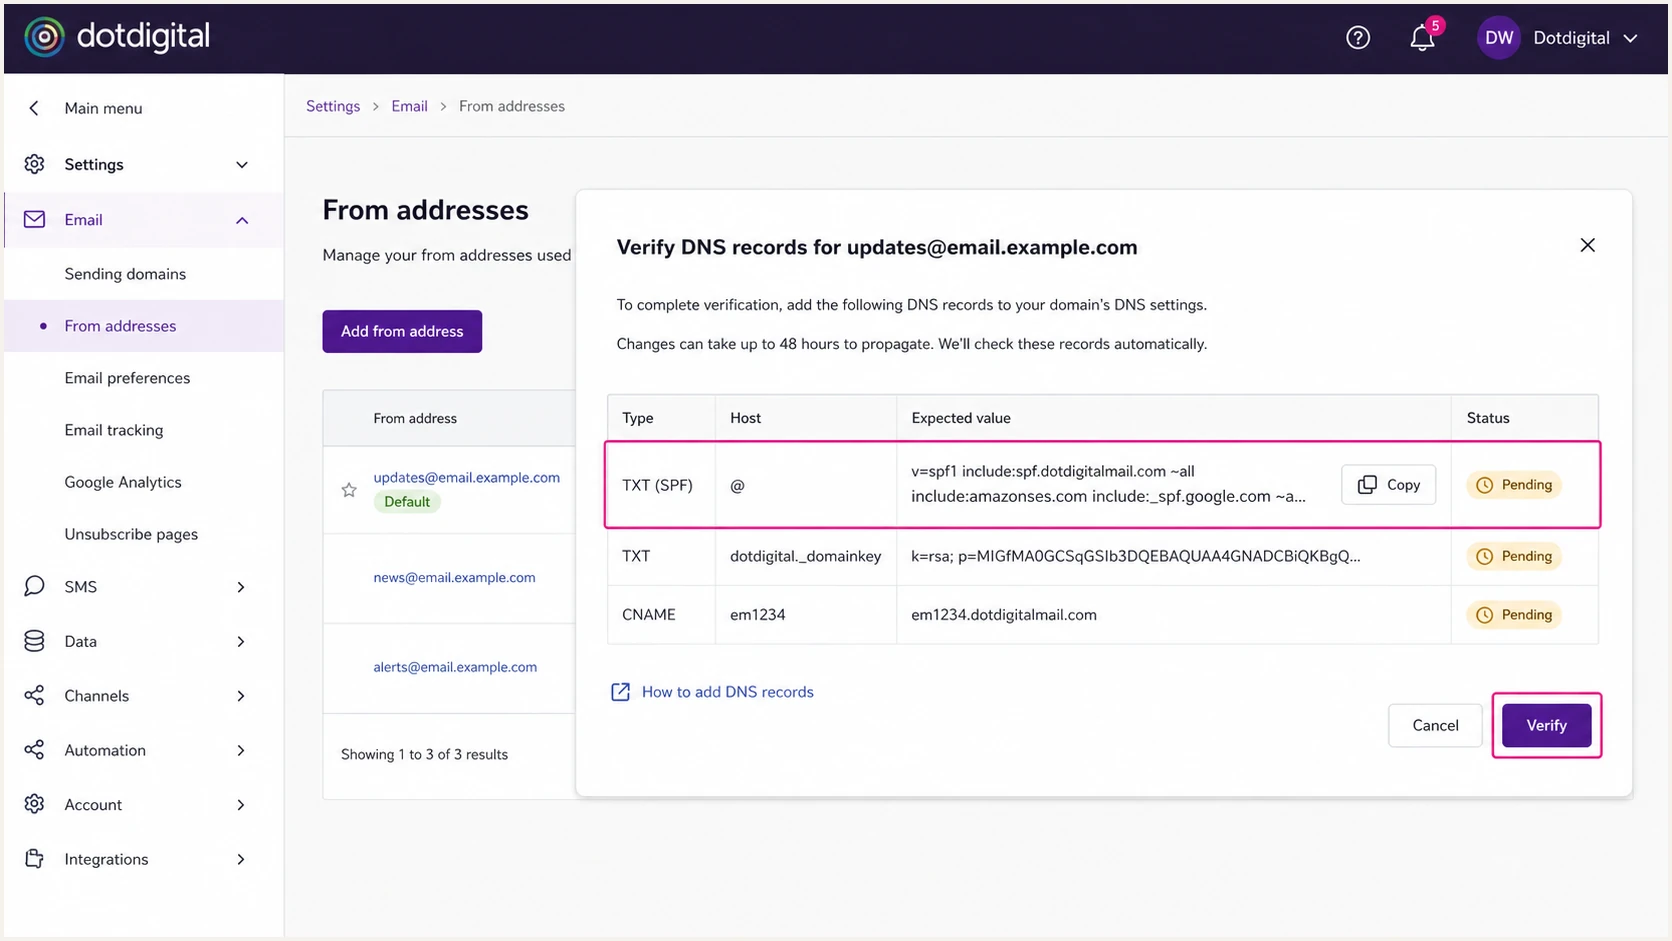Open Unsubscribe pages settings

pyautogui.click(x=131, y=534)
